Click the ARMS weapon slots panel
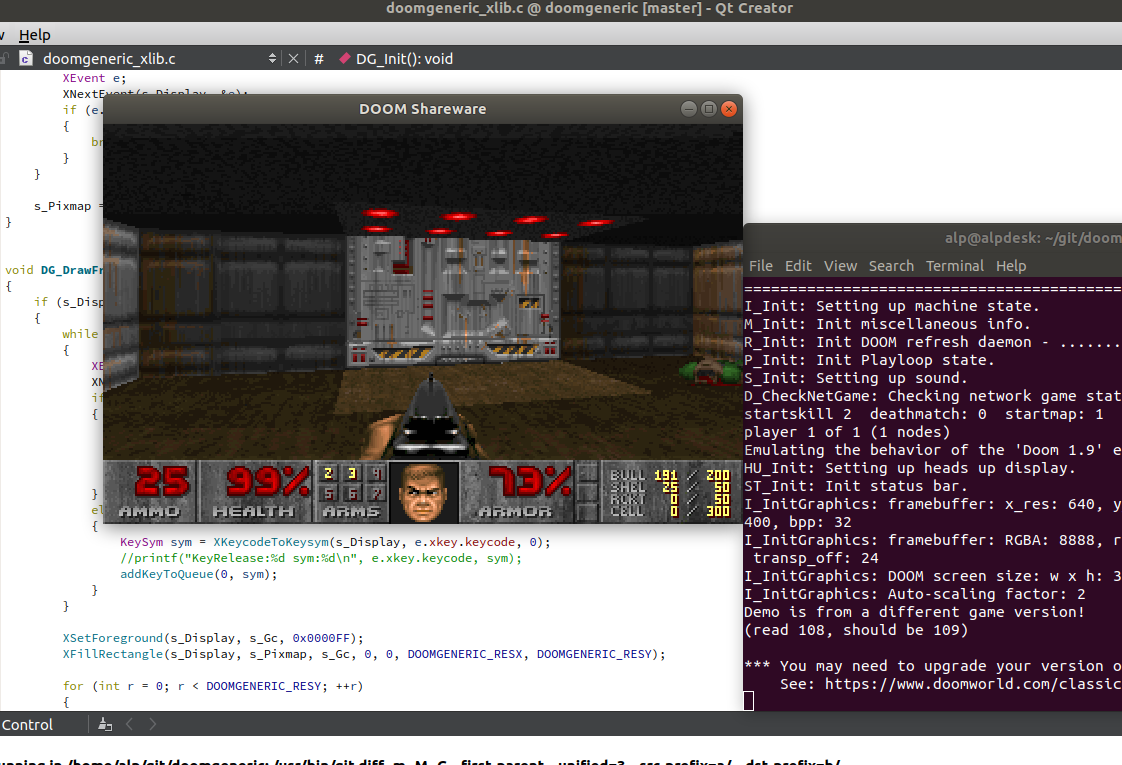1122x765 pixels. click(351, 491)
